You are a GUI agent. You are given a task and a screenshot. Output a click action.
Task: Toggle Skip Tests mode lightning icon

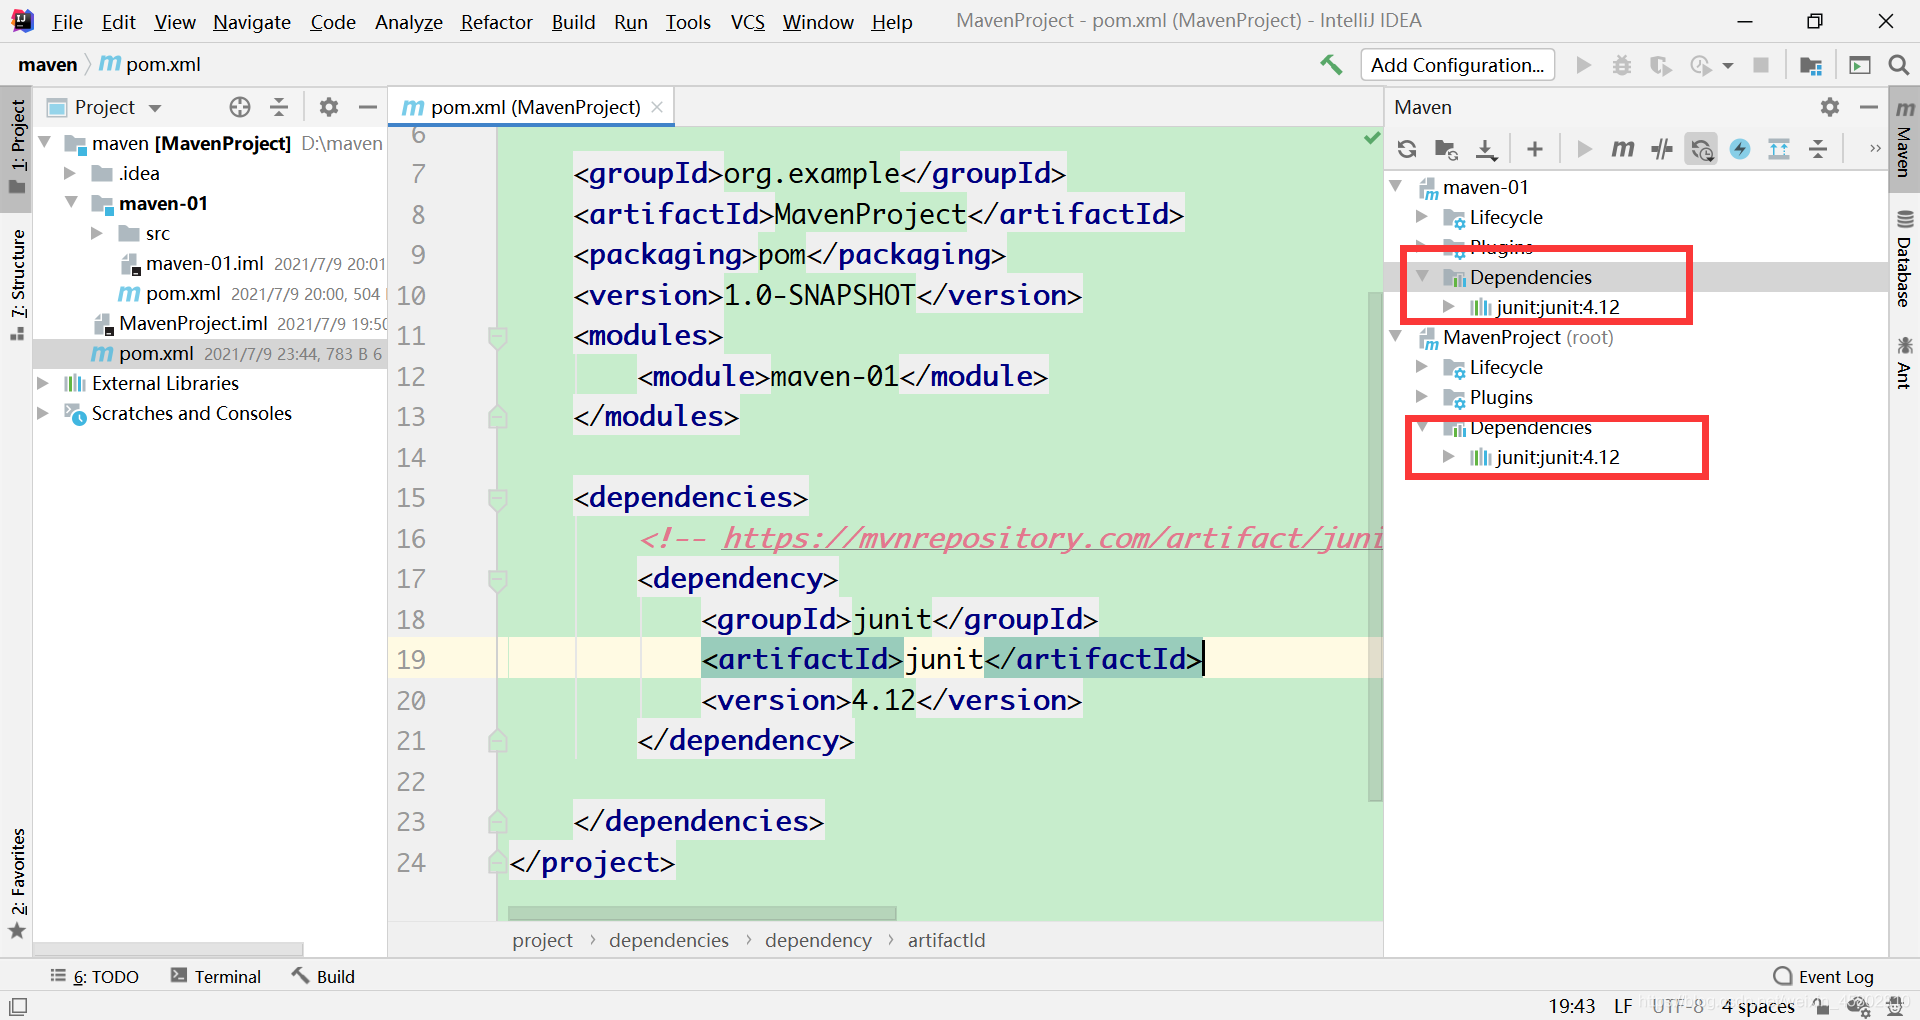click(x=1740, y=149)
